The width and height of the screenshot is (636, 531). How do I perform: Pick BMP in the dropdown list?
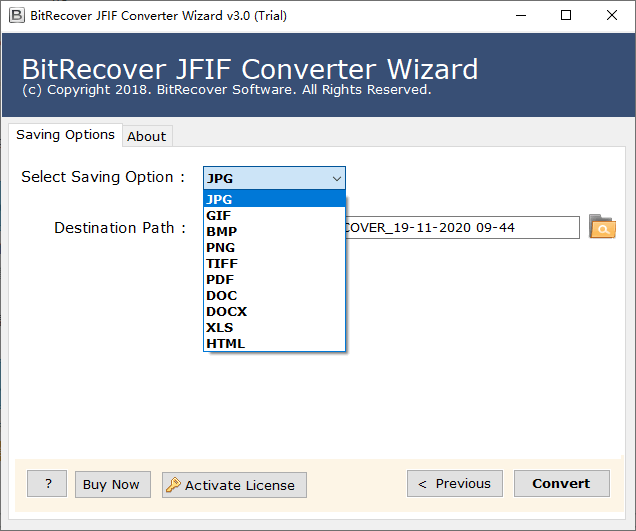(x=221, y=231)
